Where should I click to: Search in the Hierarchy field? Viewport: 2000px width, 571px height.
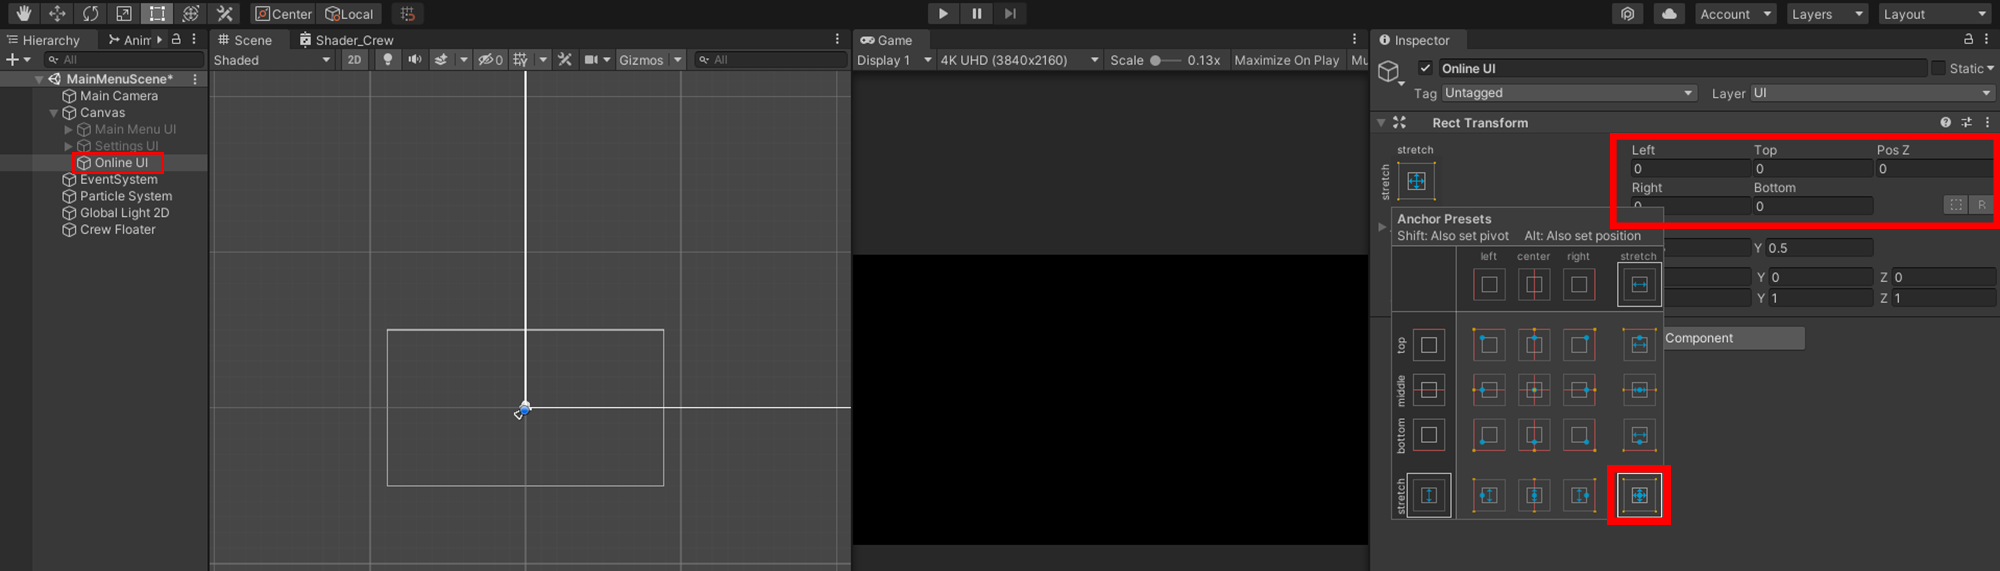(x=124, y=60)
